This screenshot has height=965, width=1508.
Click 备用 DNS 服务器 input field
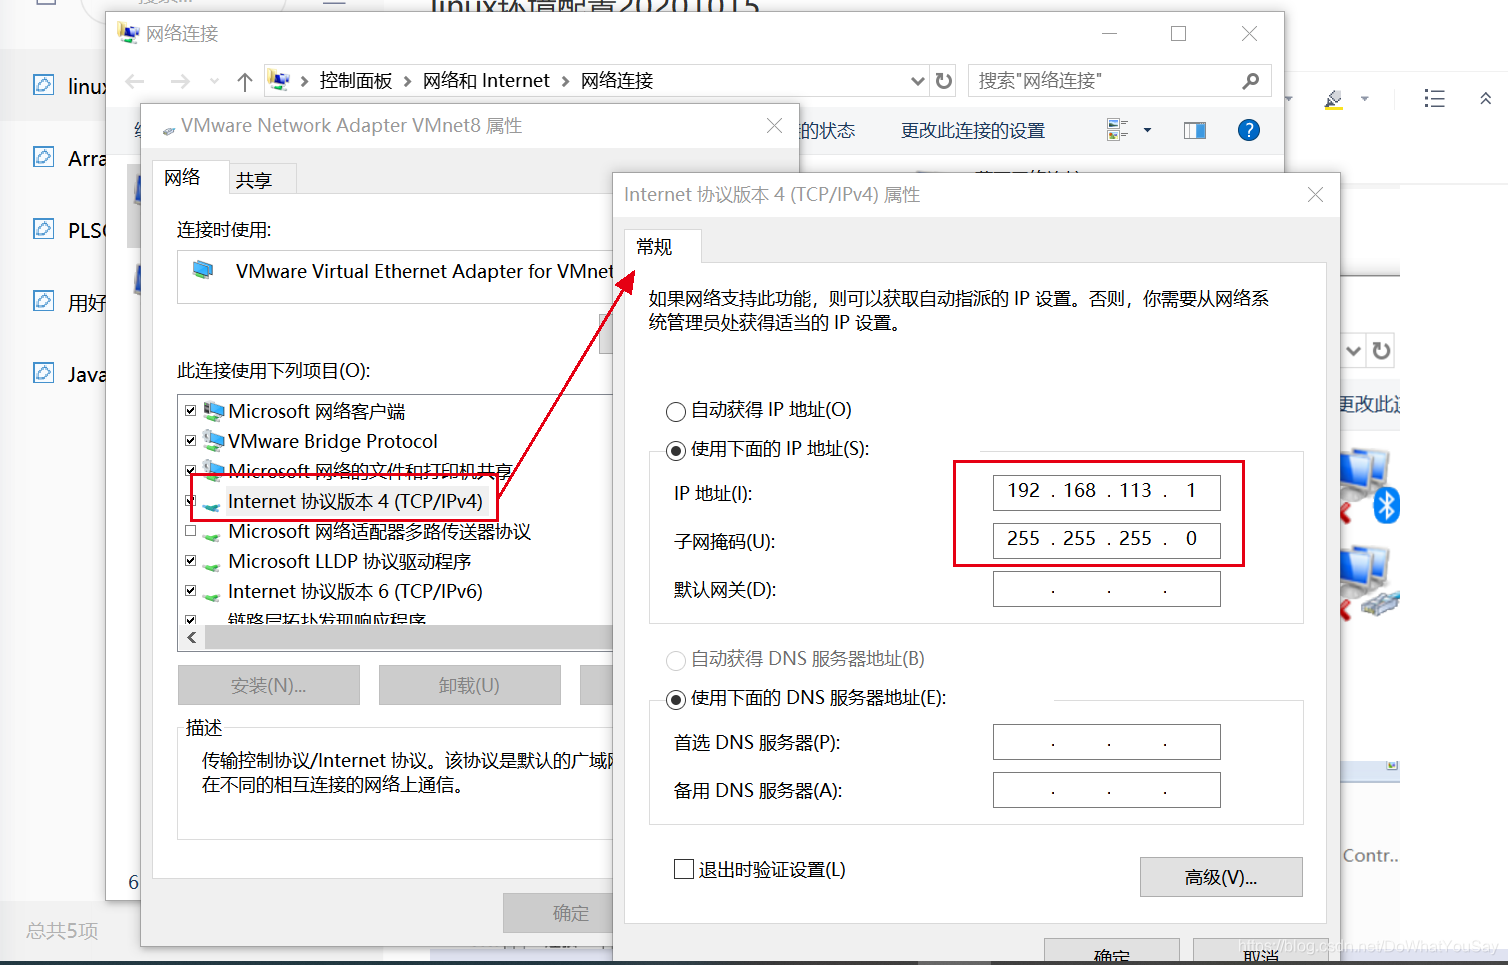coord(1106,790)
